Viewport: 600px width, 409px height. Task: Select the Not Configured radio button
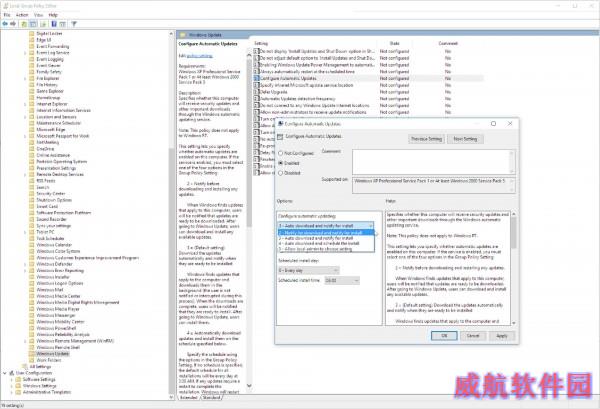coord(280,153)
